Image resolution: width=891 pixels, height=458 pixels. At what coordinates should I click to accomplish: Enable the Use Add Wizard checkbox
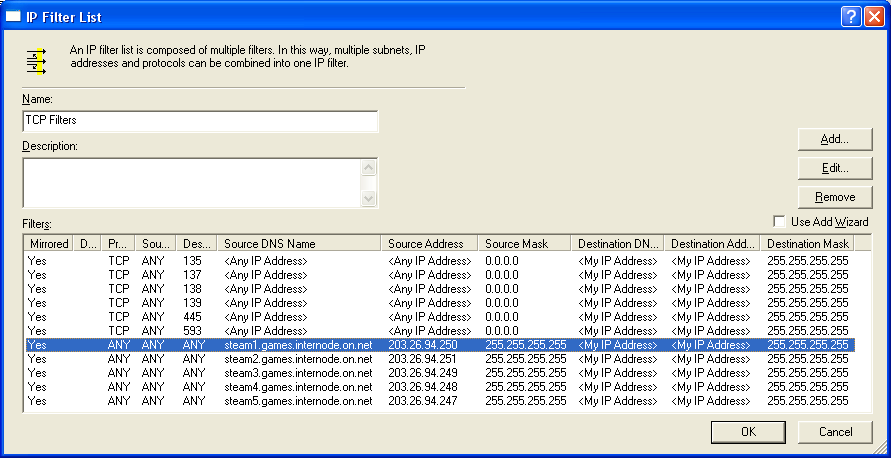[780, 222]
